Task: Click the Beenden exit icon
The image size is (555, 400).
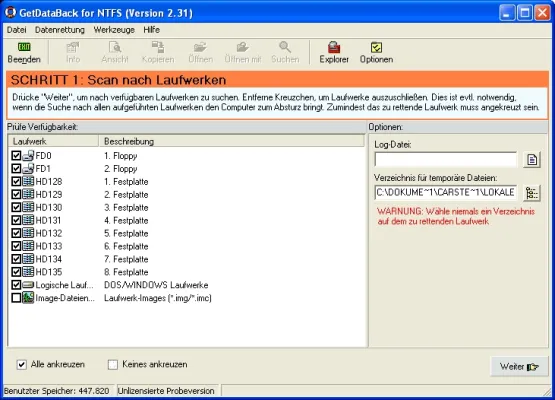Action: coord(24,47)
